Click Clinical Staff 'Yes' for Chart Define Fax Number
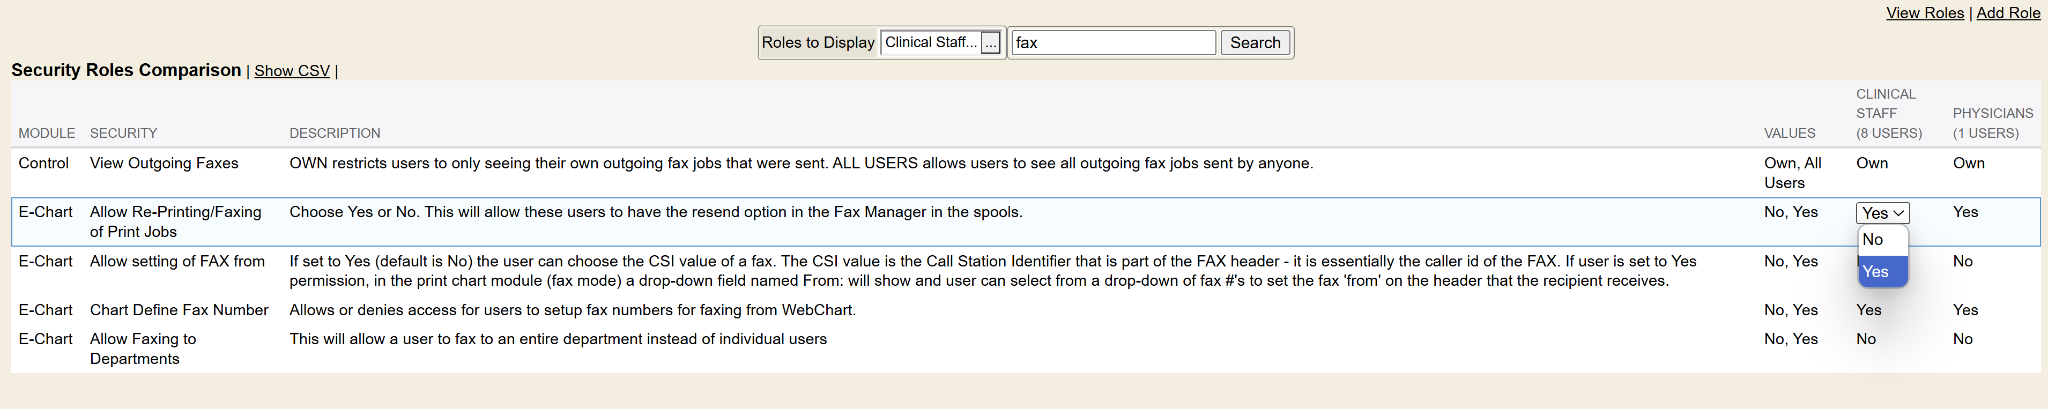The height and width of the screenshot is (409, 2048). (x=1868, y=310)
